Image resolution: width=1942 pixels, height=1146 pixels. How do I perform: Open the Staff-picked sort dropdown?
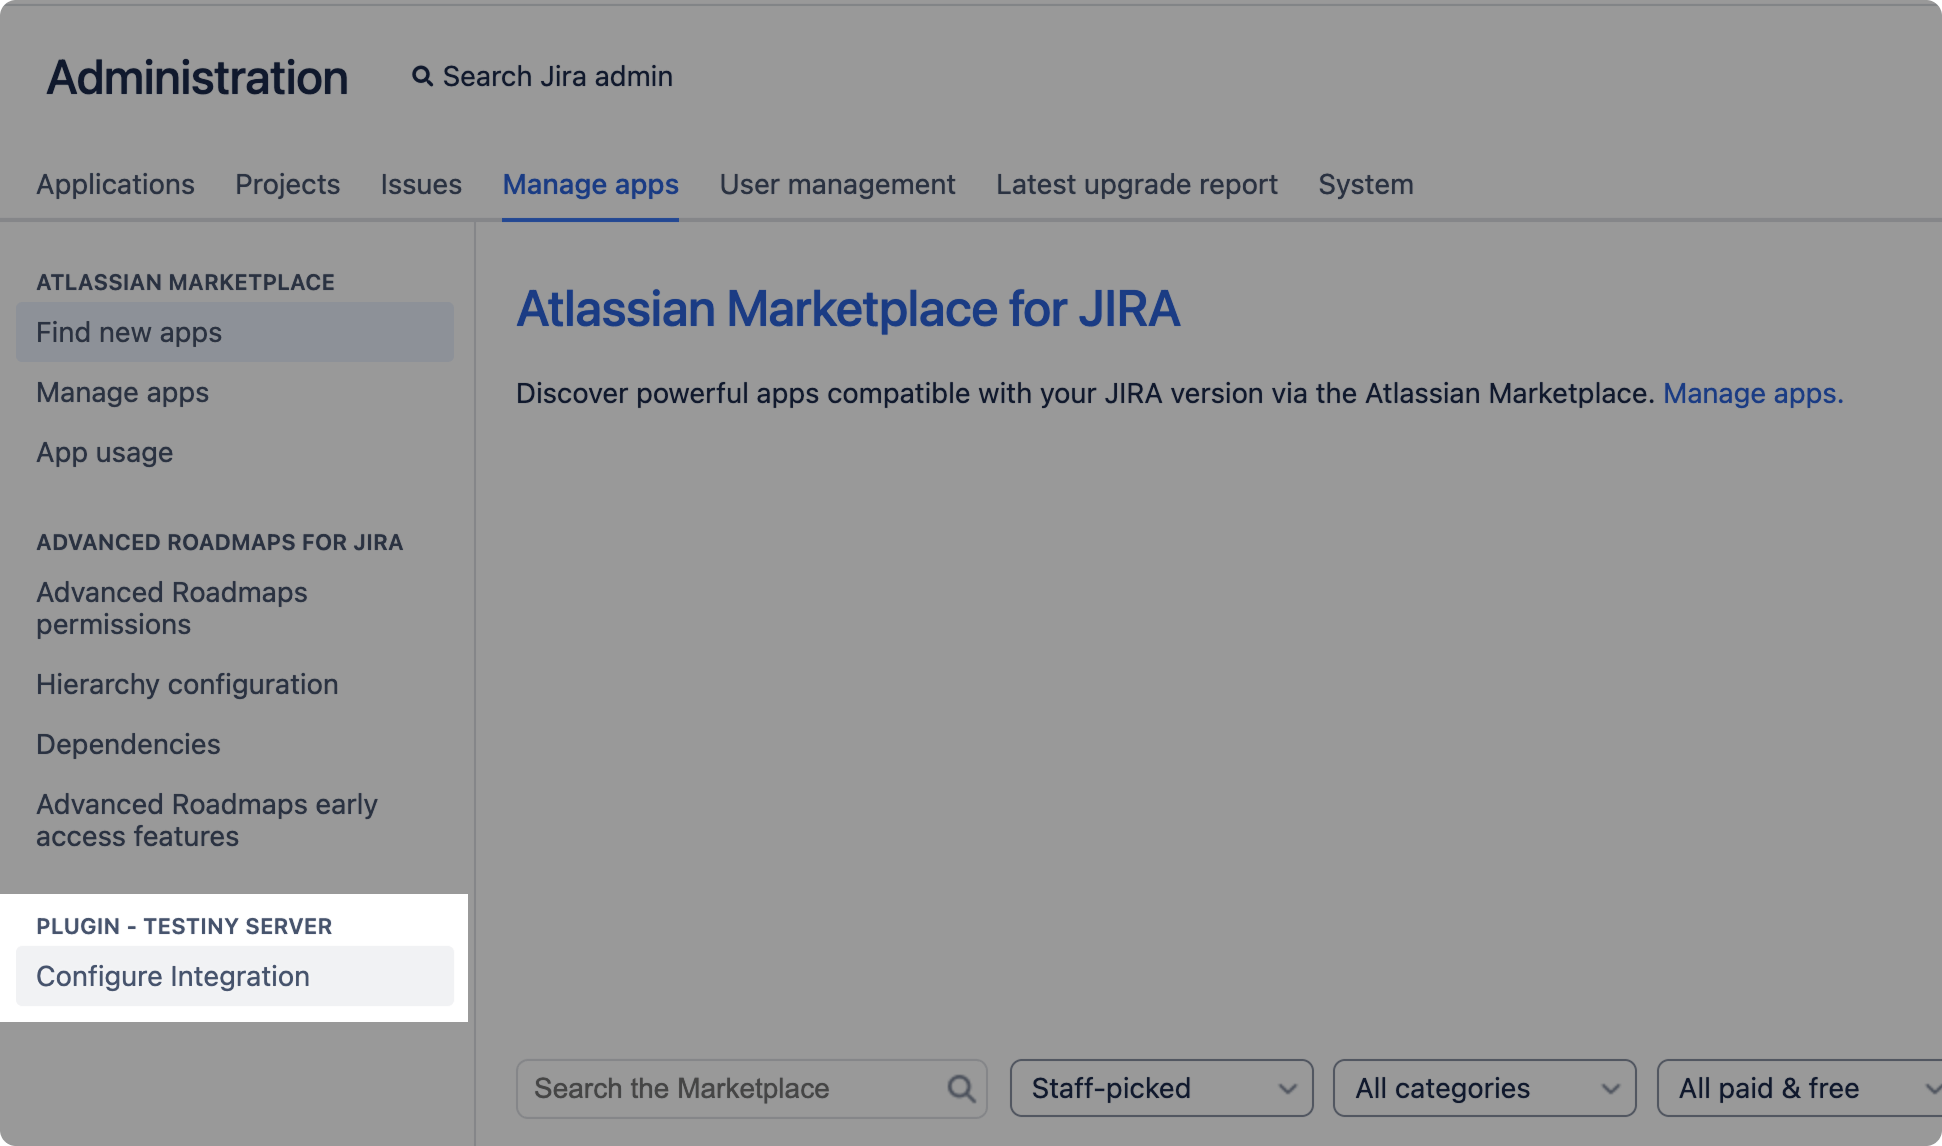tap(1161, 1088)
